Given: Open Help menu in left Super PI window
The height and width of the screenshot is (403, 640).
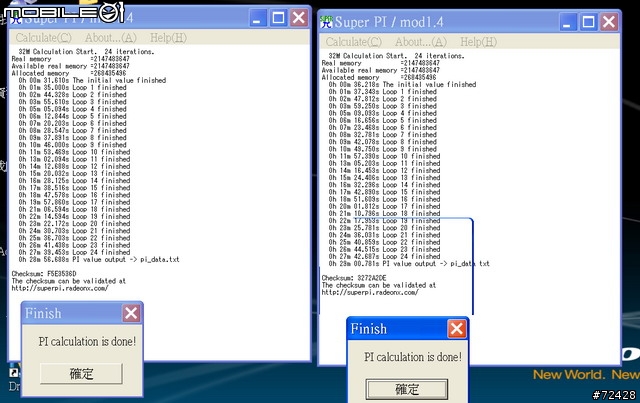Looking at the screenshot, I should pos(168,38).
